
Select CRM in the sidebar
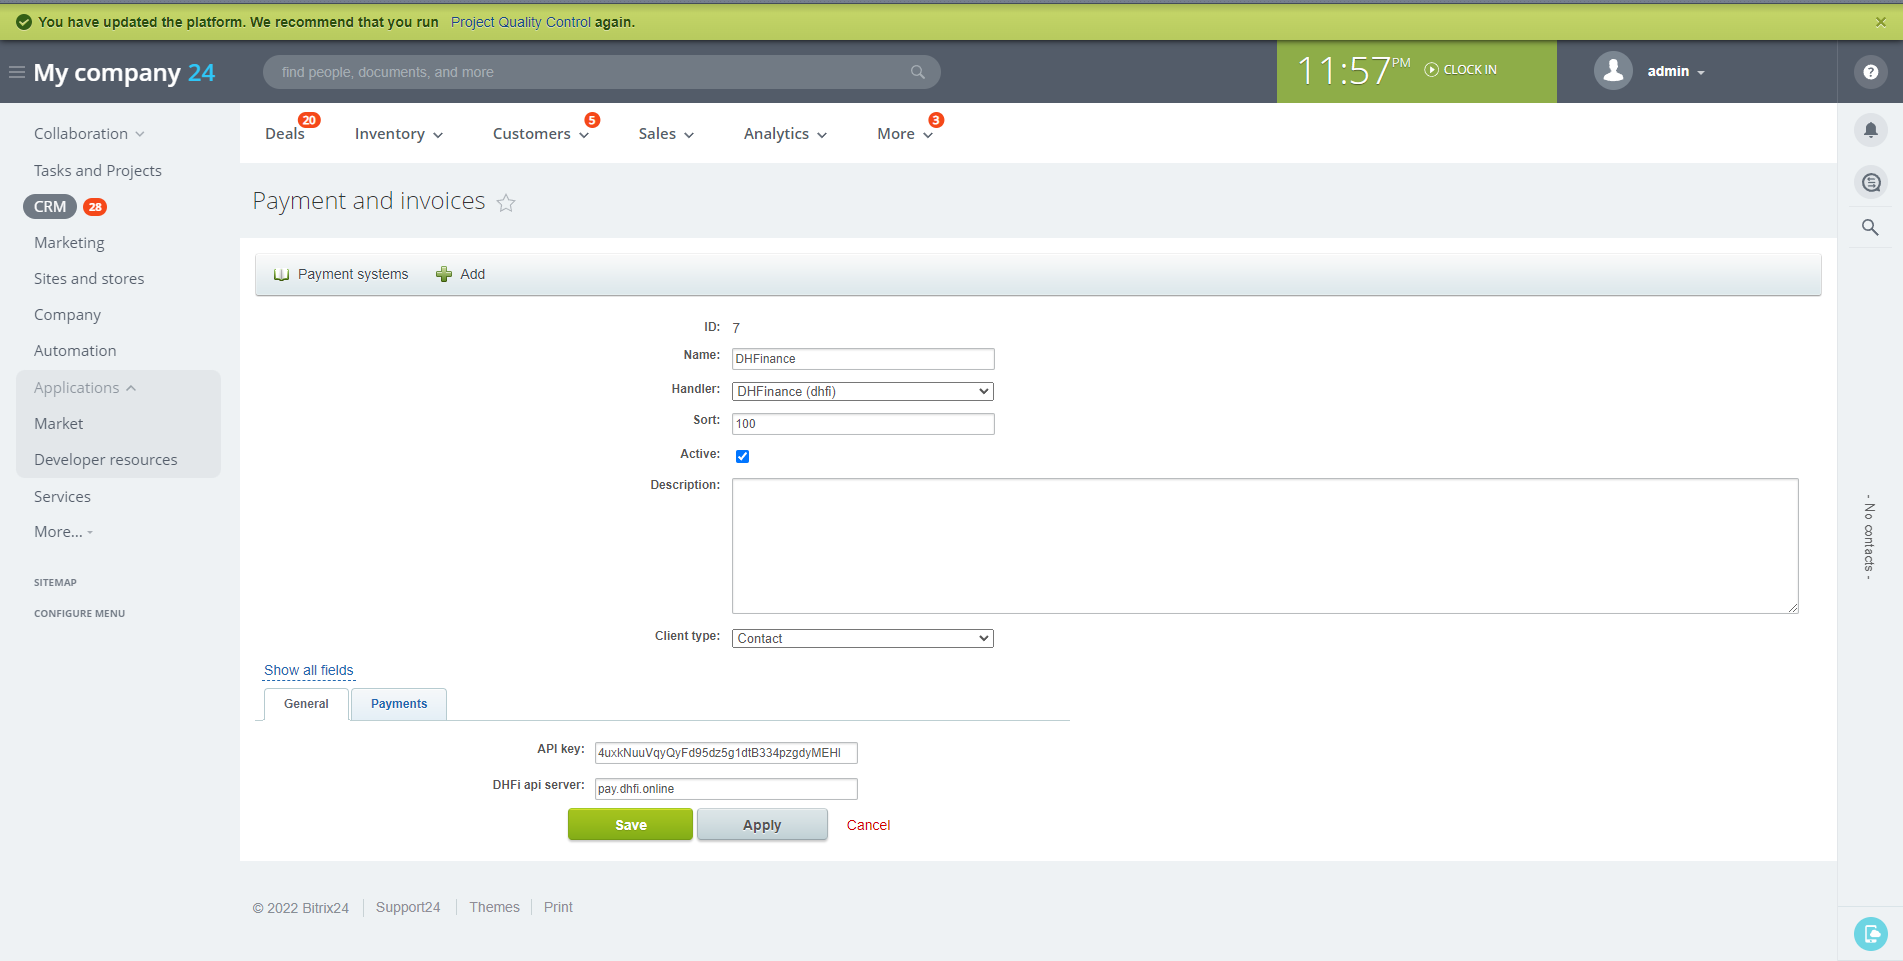point(50,207)
